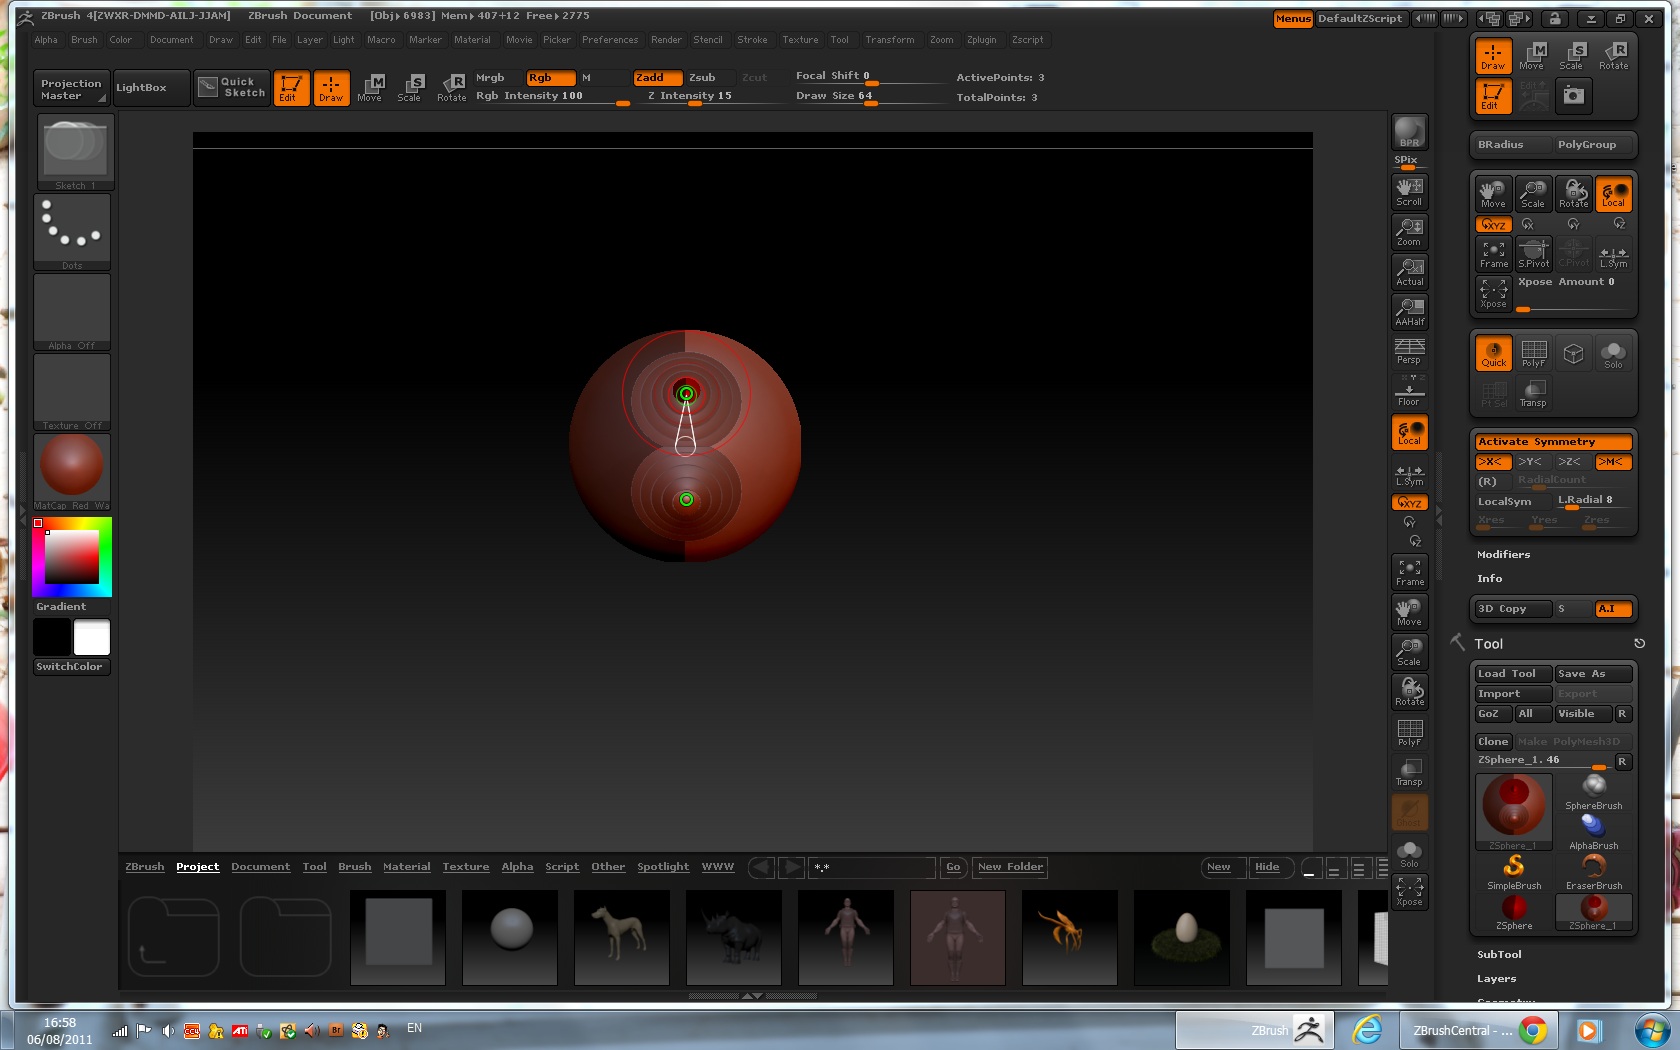
Task: Click the Actual size icon
Action: [x=1409, y=271]
